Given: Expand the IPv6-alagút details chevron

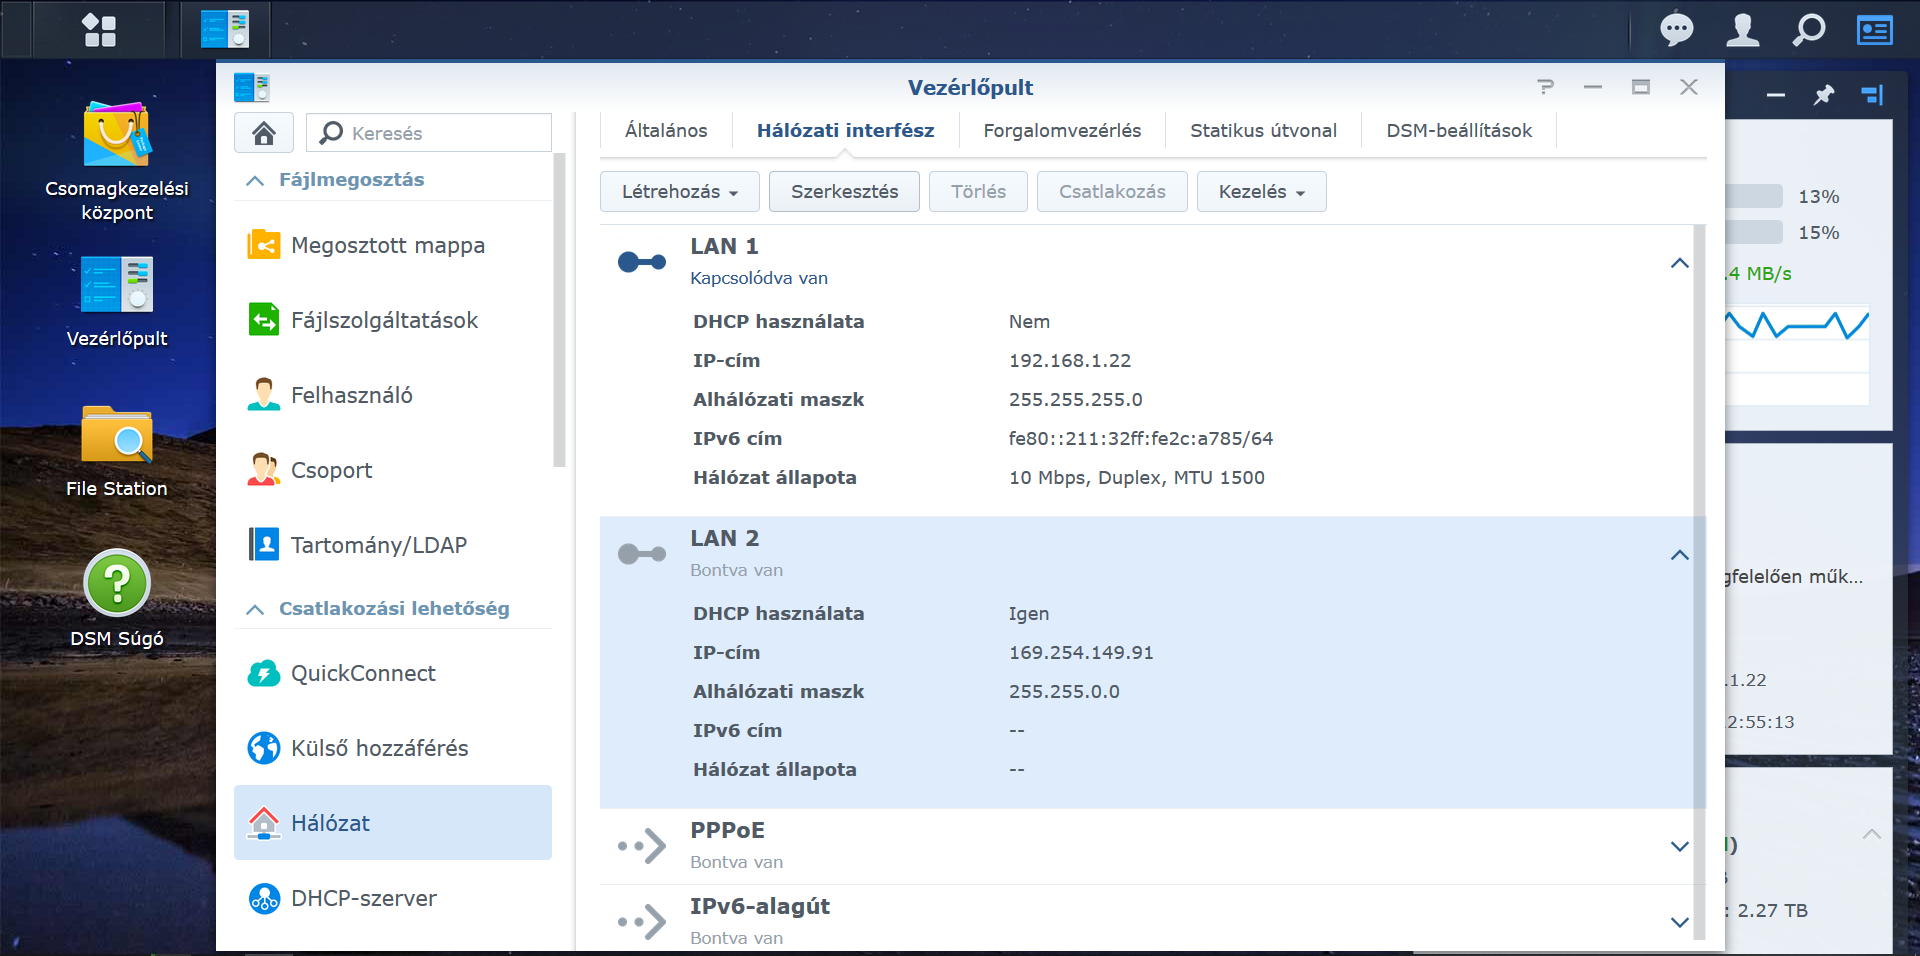Looking at the screenshot, I should coord(1680,923).
